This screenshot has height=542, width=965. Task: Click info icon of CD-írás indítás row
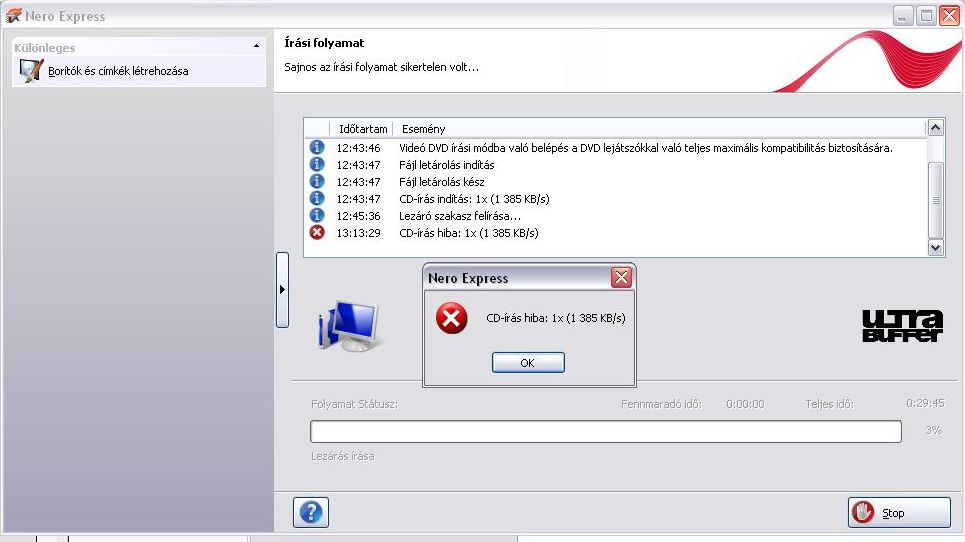317,198
